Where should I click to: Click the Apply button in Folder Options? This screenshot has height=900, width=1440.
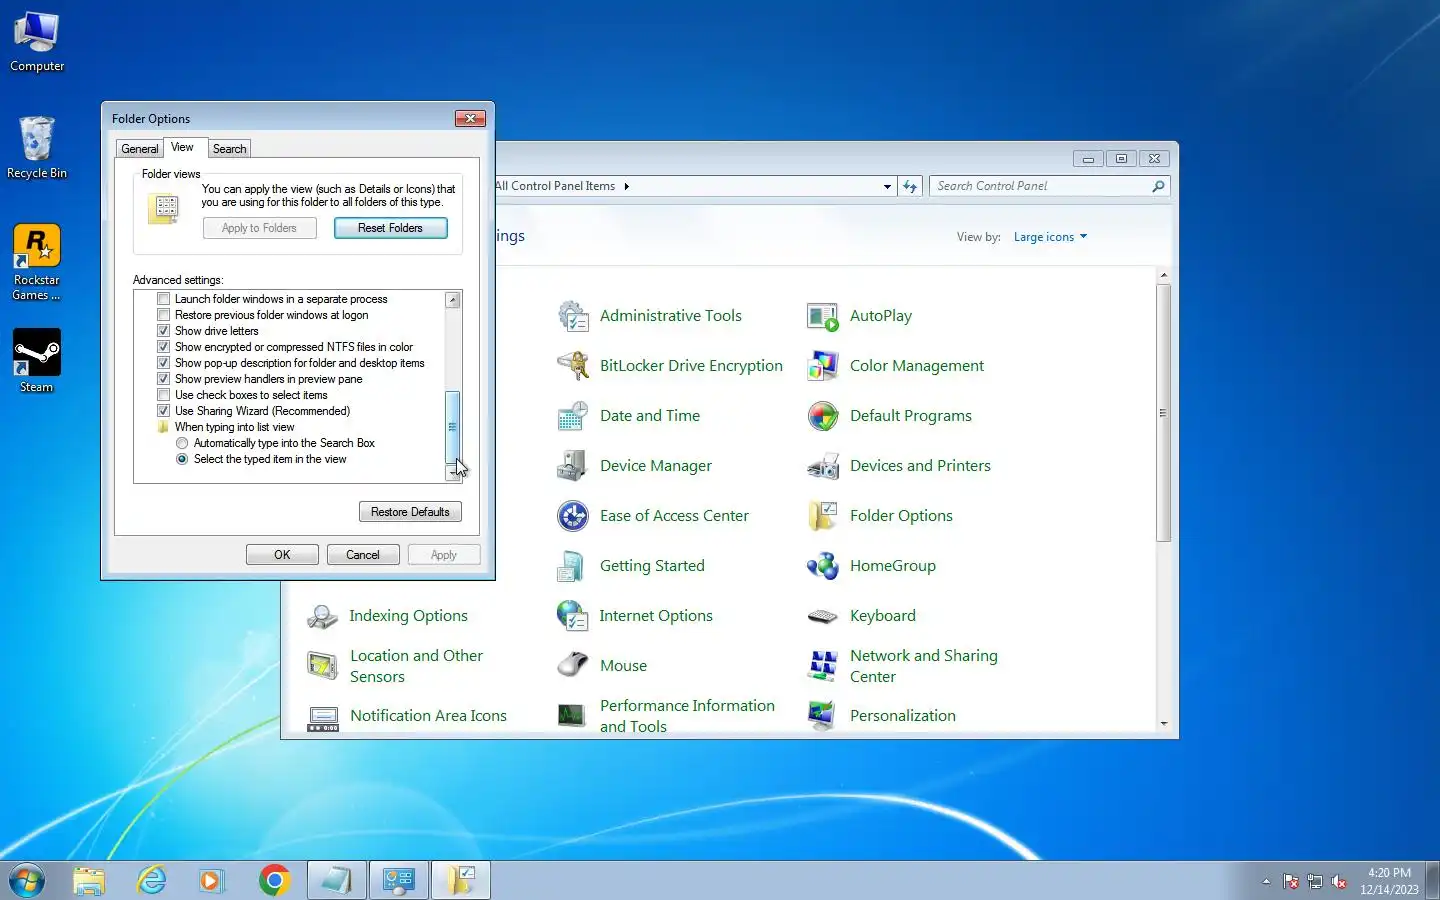click(444, 555)
